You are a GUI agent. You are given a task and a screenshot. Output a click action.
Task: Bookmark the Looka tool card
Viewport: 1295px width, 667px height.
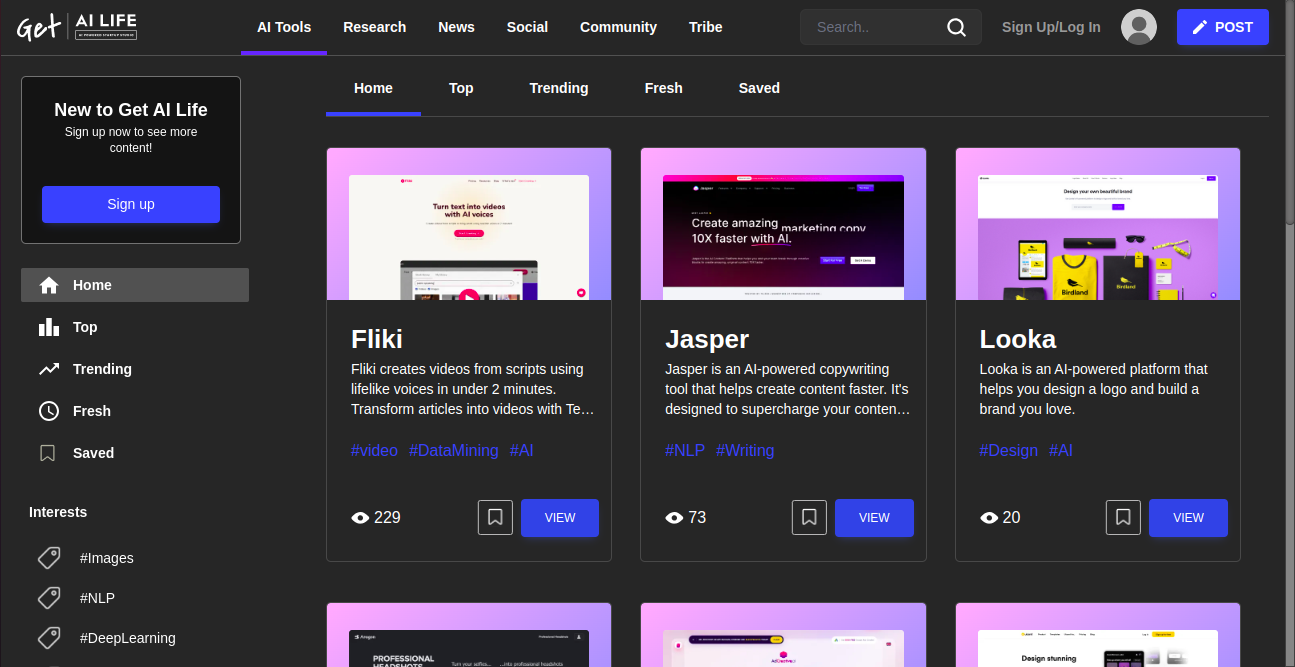click(x=1123, y=518)
